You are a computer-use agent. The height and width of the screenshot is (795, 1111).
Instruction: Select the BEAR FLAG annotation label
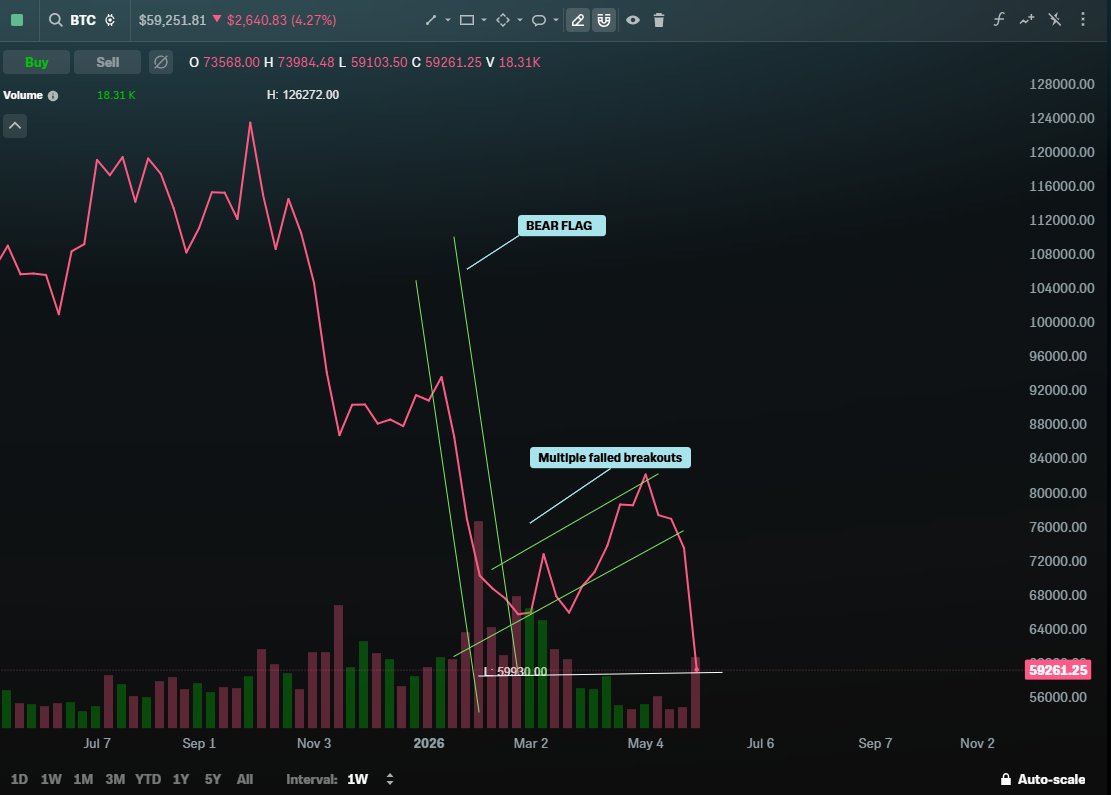[x=562, y=225]
